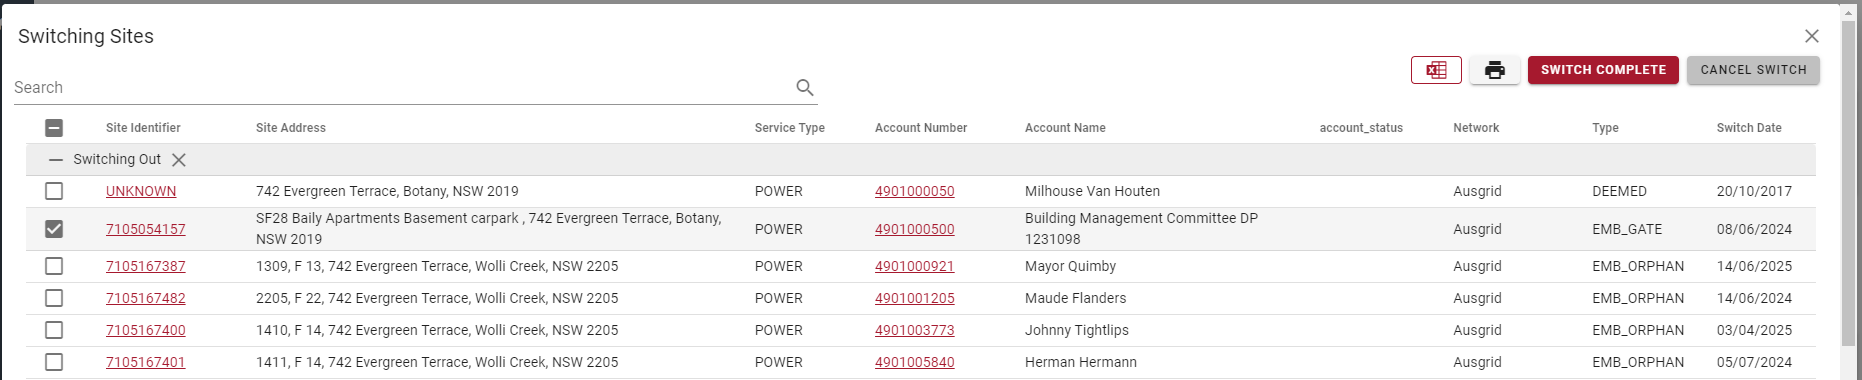Open site identifier 7105054157
This screenshot has height=380, width=1862.
pyautogui.click(x=146, y=229)
